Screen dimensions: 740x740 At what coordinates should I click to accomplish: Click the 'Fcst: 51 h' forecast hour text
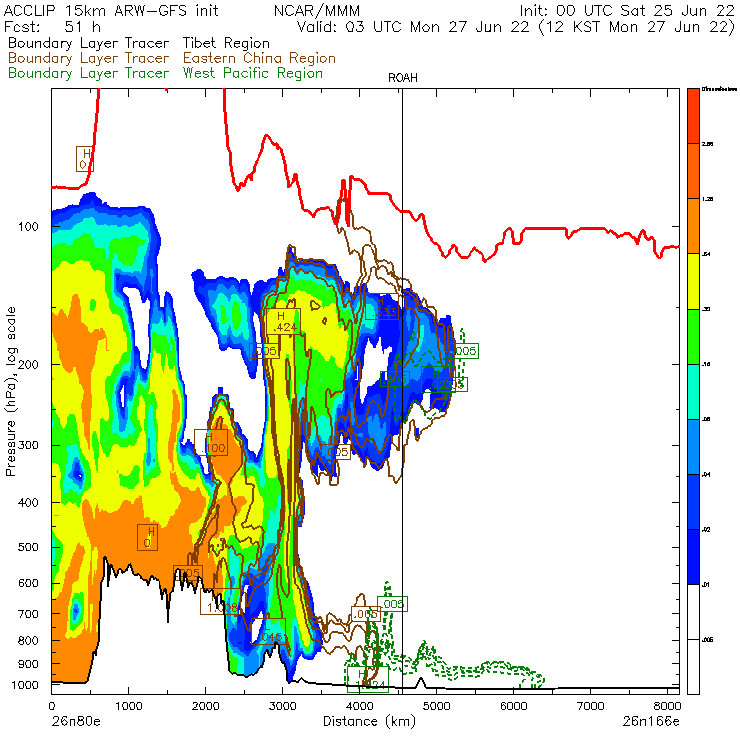click(52, 26)
